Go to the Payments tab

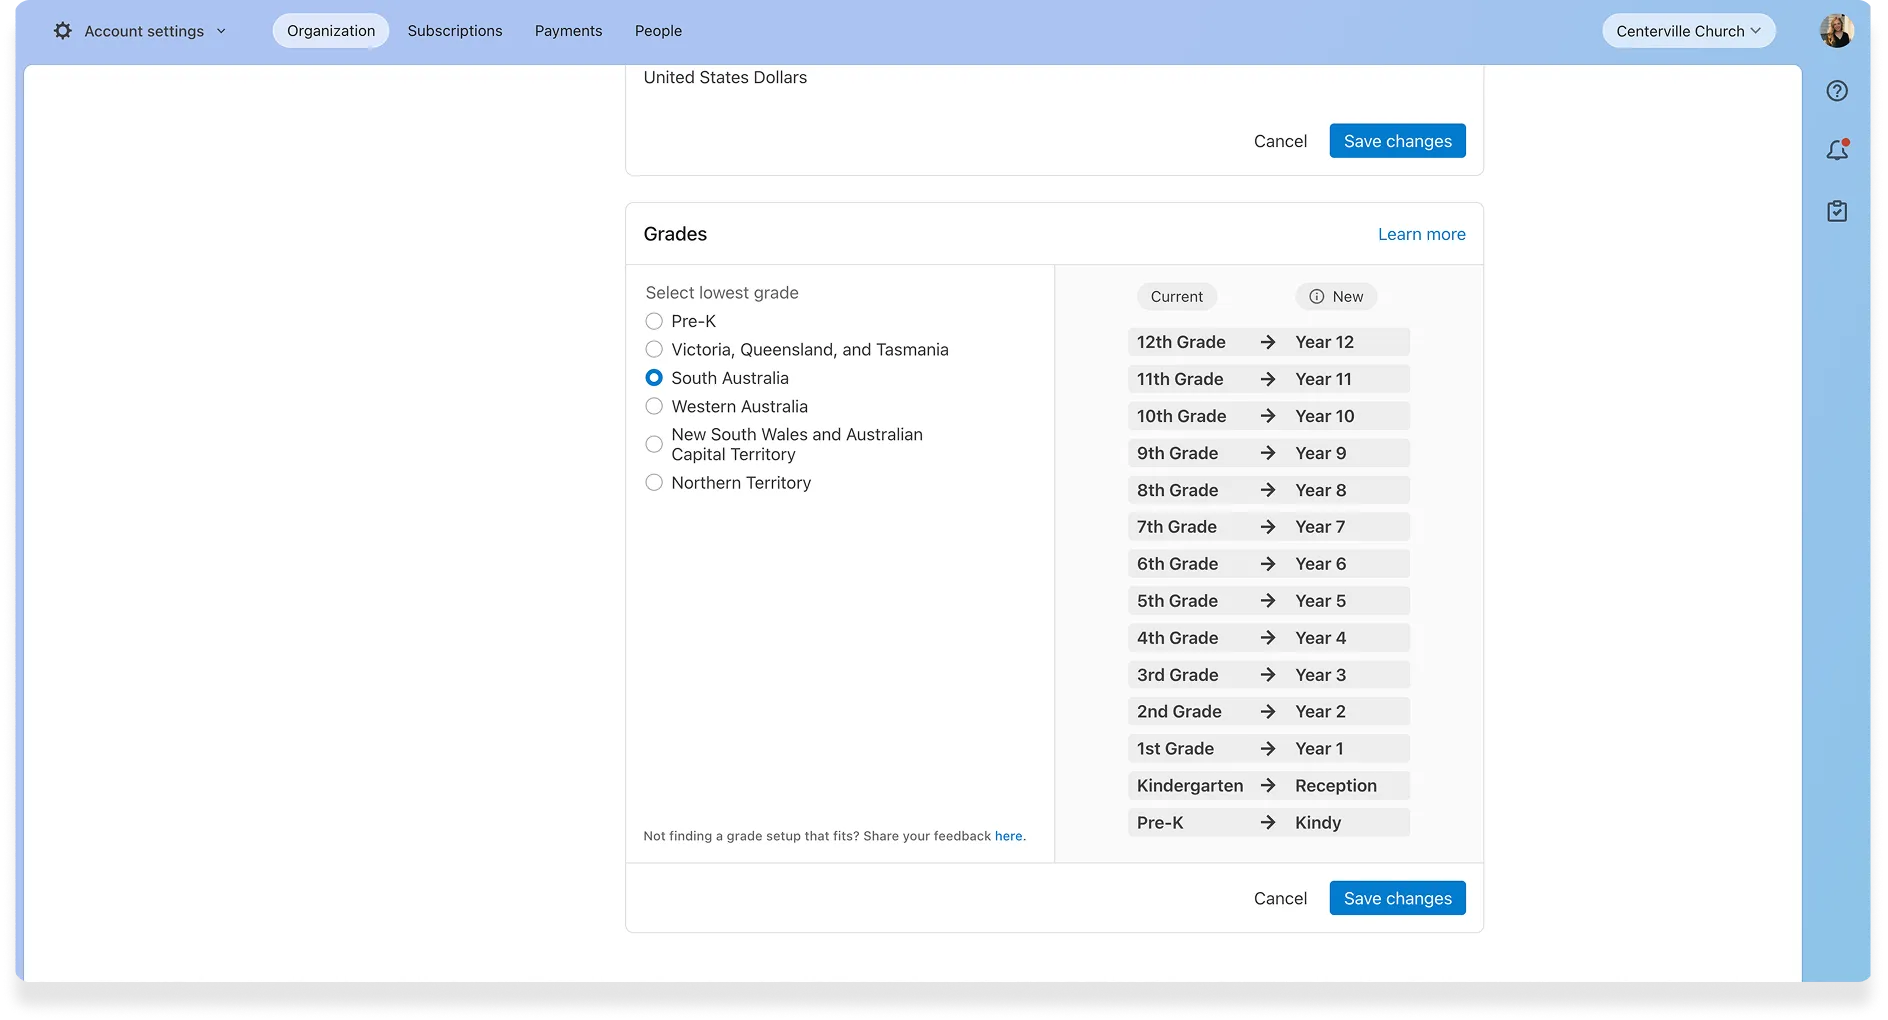[x=568, y=31]
